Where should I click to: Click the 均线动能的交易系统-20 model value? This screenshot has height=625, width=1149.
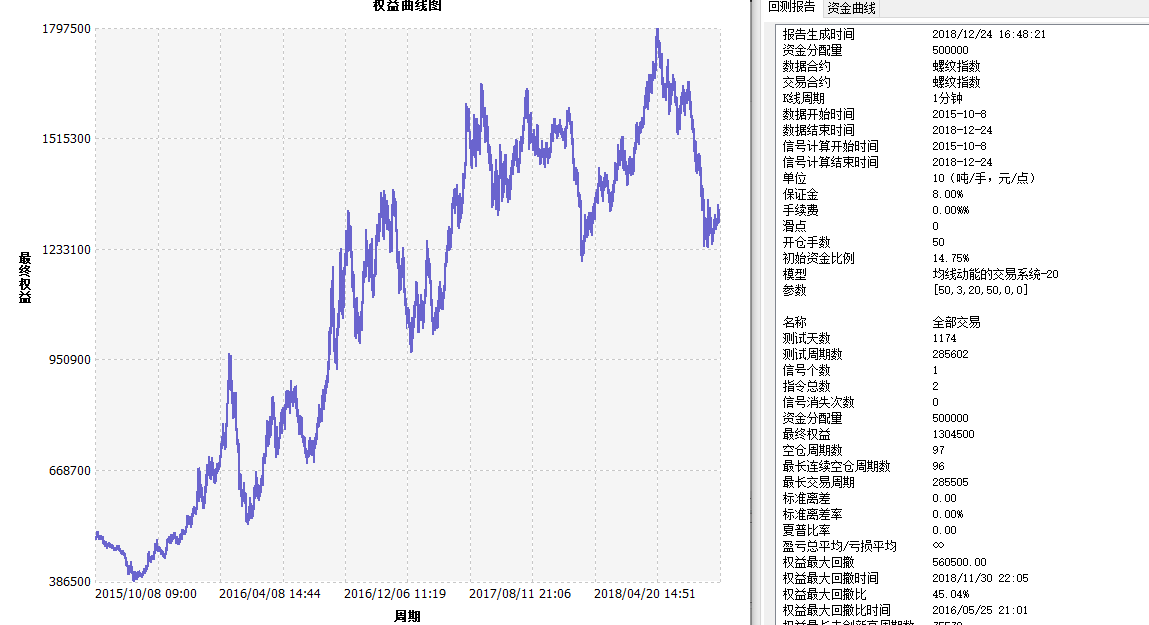click(995, 274)
